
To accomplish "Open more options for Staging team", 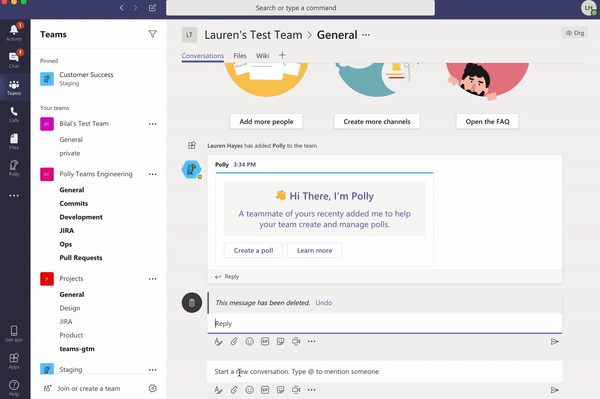I will (153, 370).
